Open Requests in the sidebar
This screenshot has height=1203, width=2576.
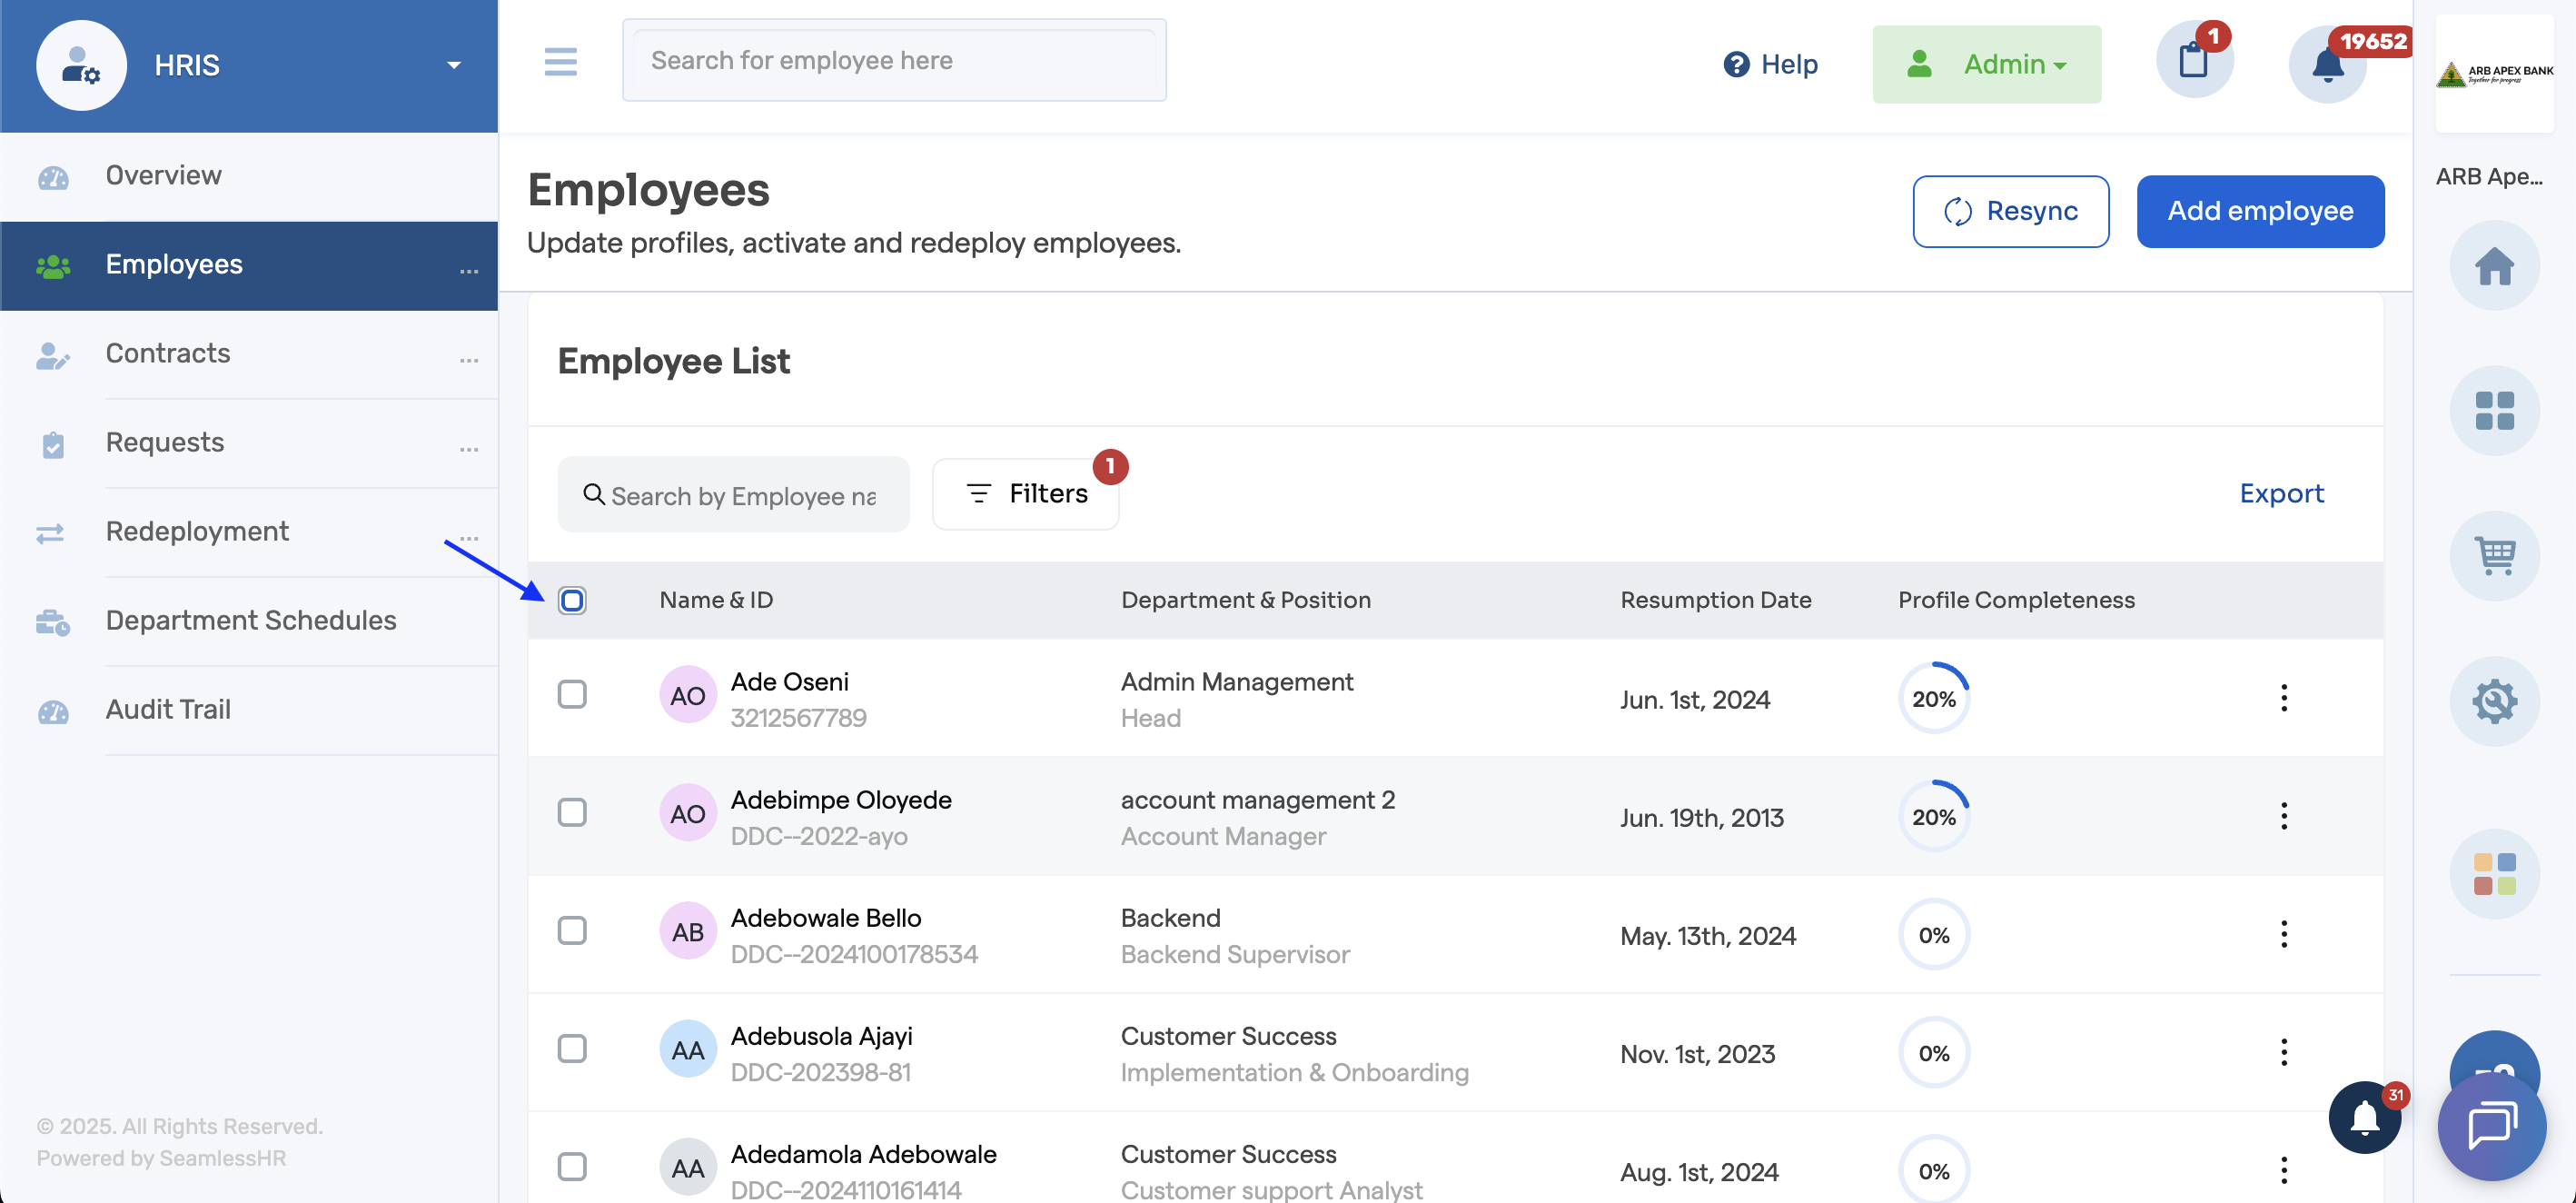click(x=249, y=443)
